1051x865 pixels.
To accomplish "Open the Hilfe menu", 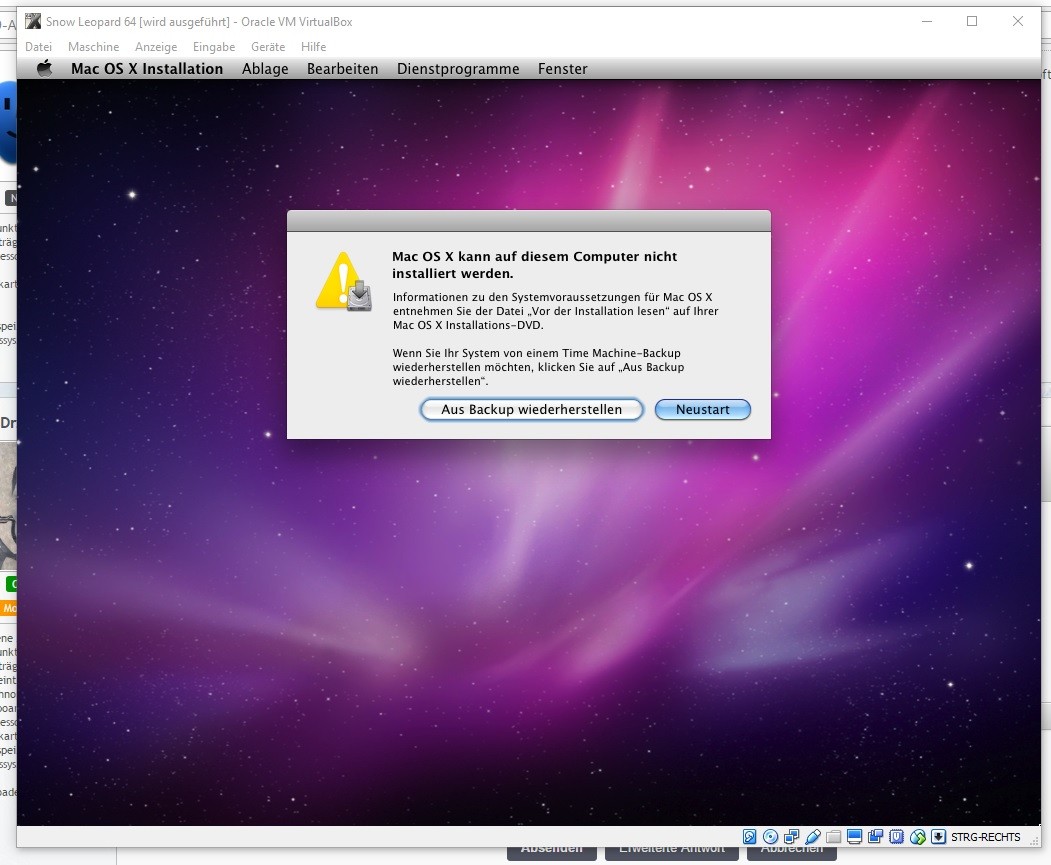I will point(313,47).
